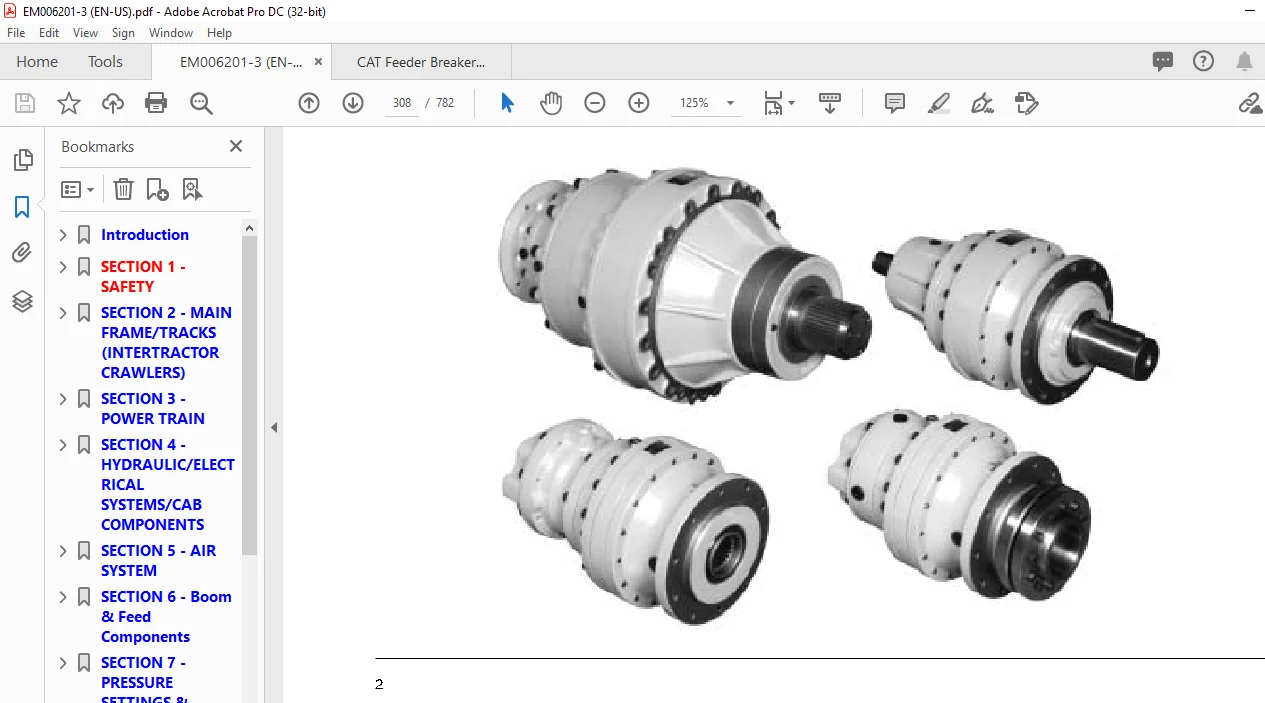Screen dimensions: 1265x703
Task: Activate the Hand pan tool
Action: coord(551,103)
